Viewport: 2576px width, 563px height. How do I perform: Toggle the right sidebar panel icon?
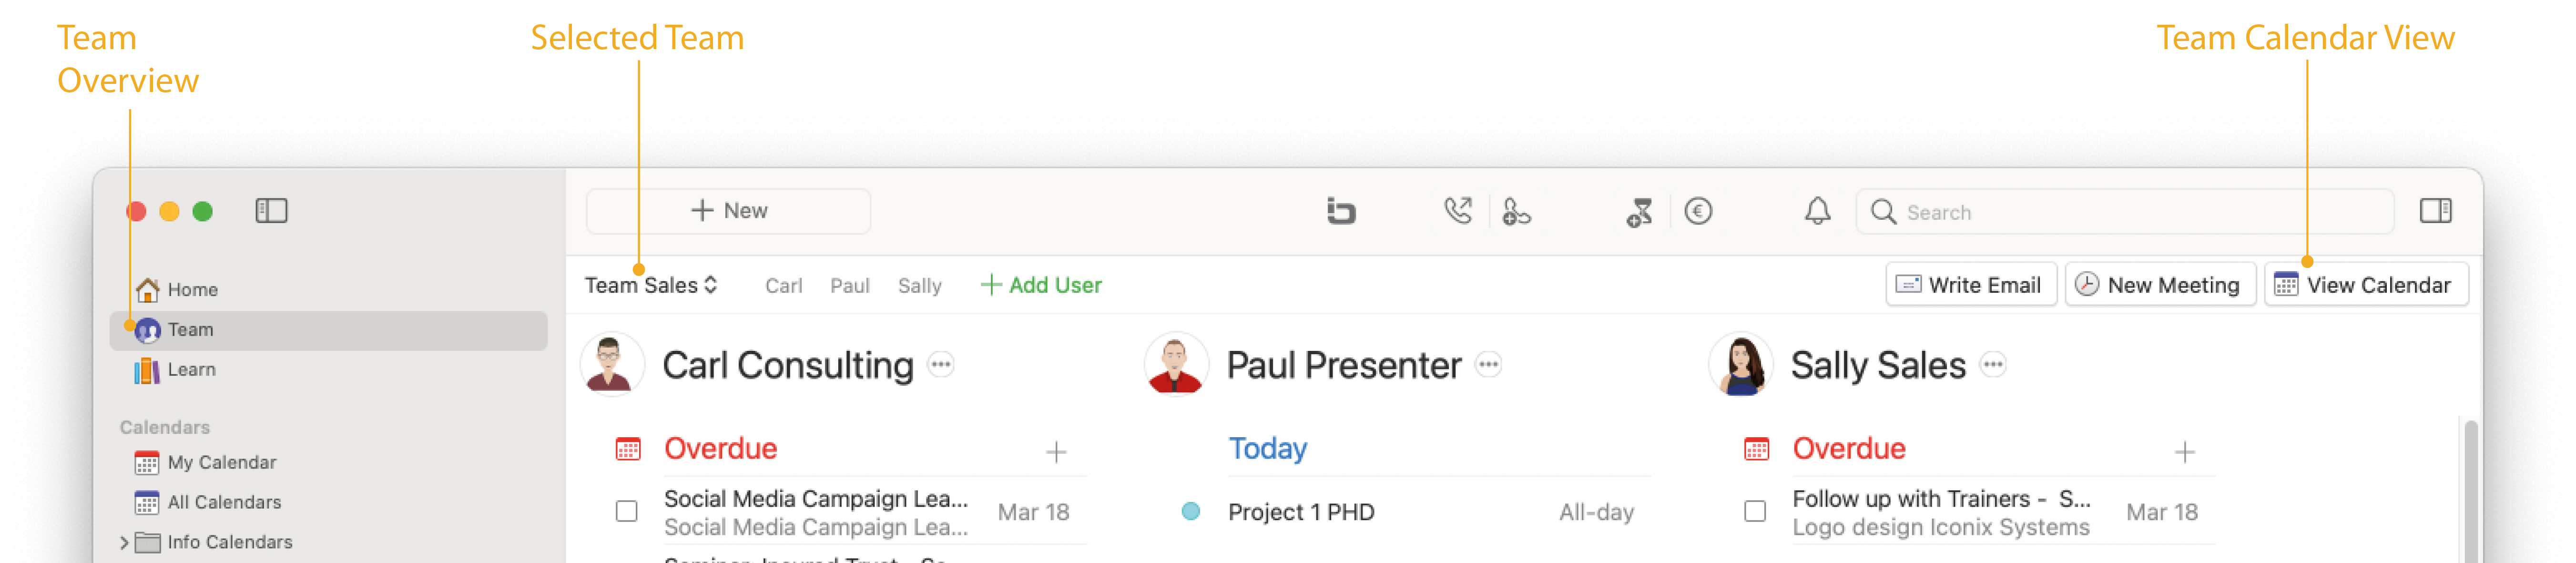click(2435, 211)
